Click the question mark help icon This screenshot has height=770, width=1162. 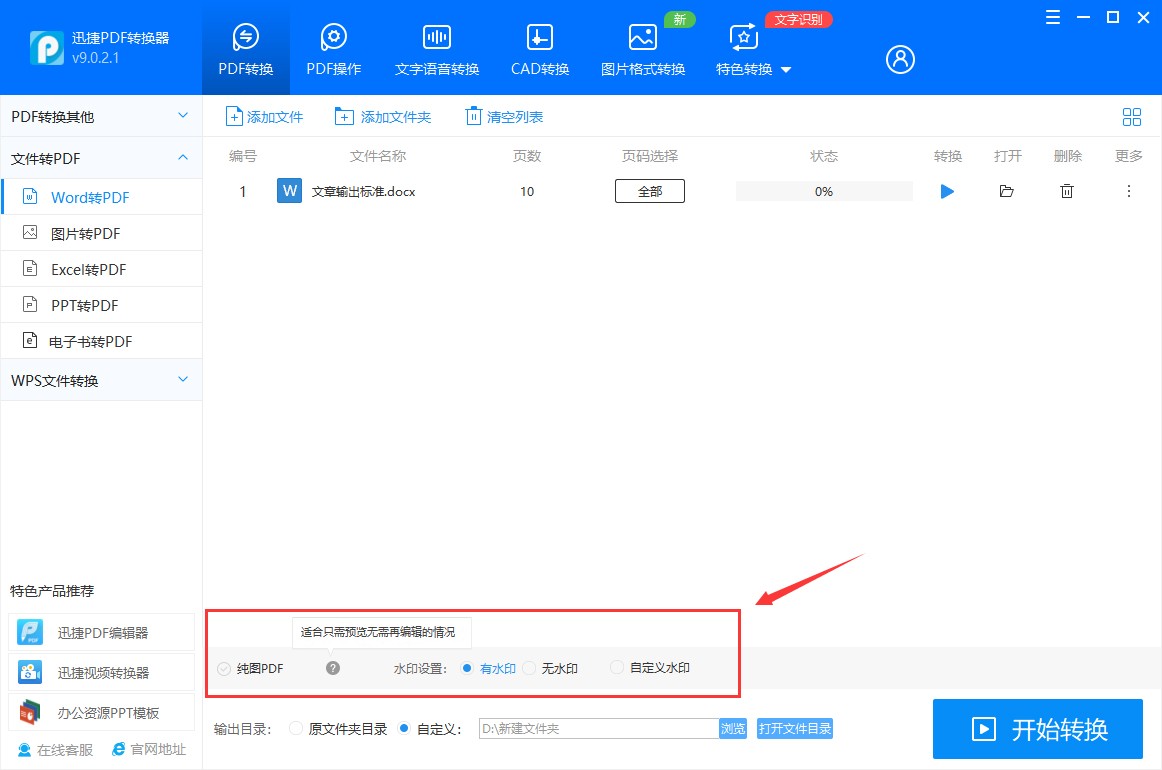click(333, 668)
